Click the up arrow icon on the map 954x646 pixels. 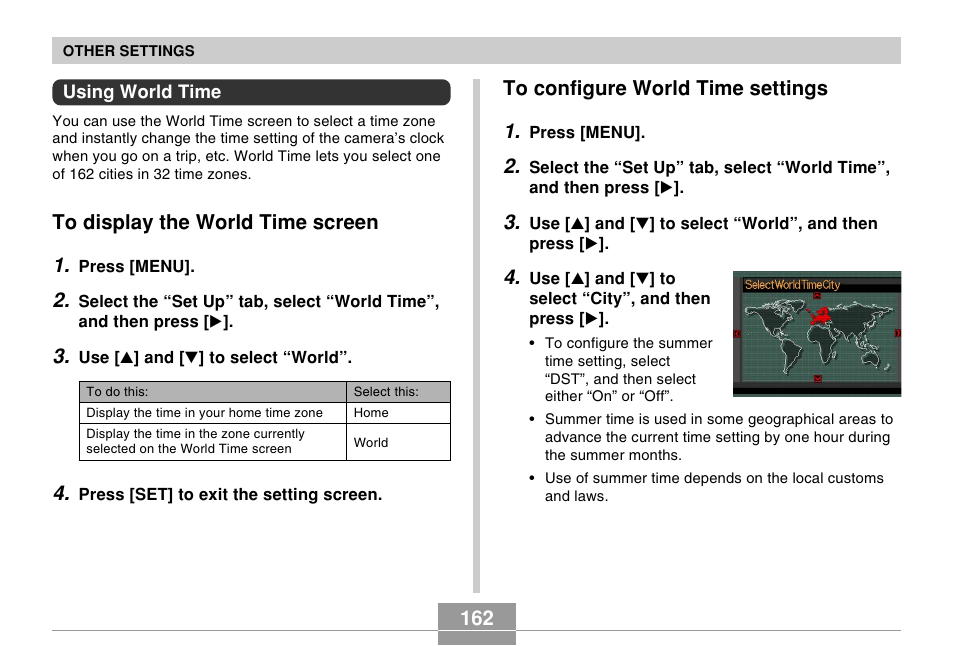coord(817,296)
